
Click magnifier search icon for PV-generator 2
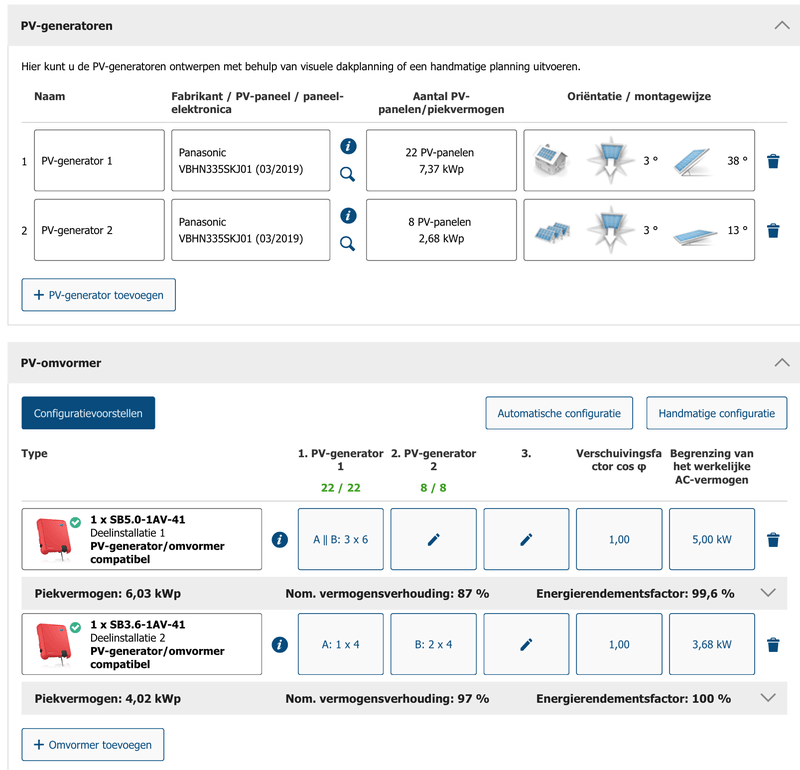[x=348, y=243]
